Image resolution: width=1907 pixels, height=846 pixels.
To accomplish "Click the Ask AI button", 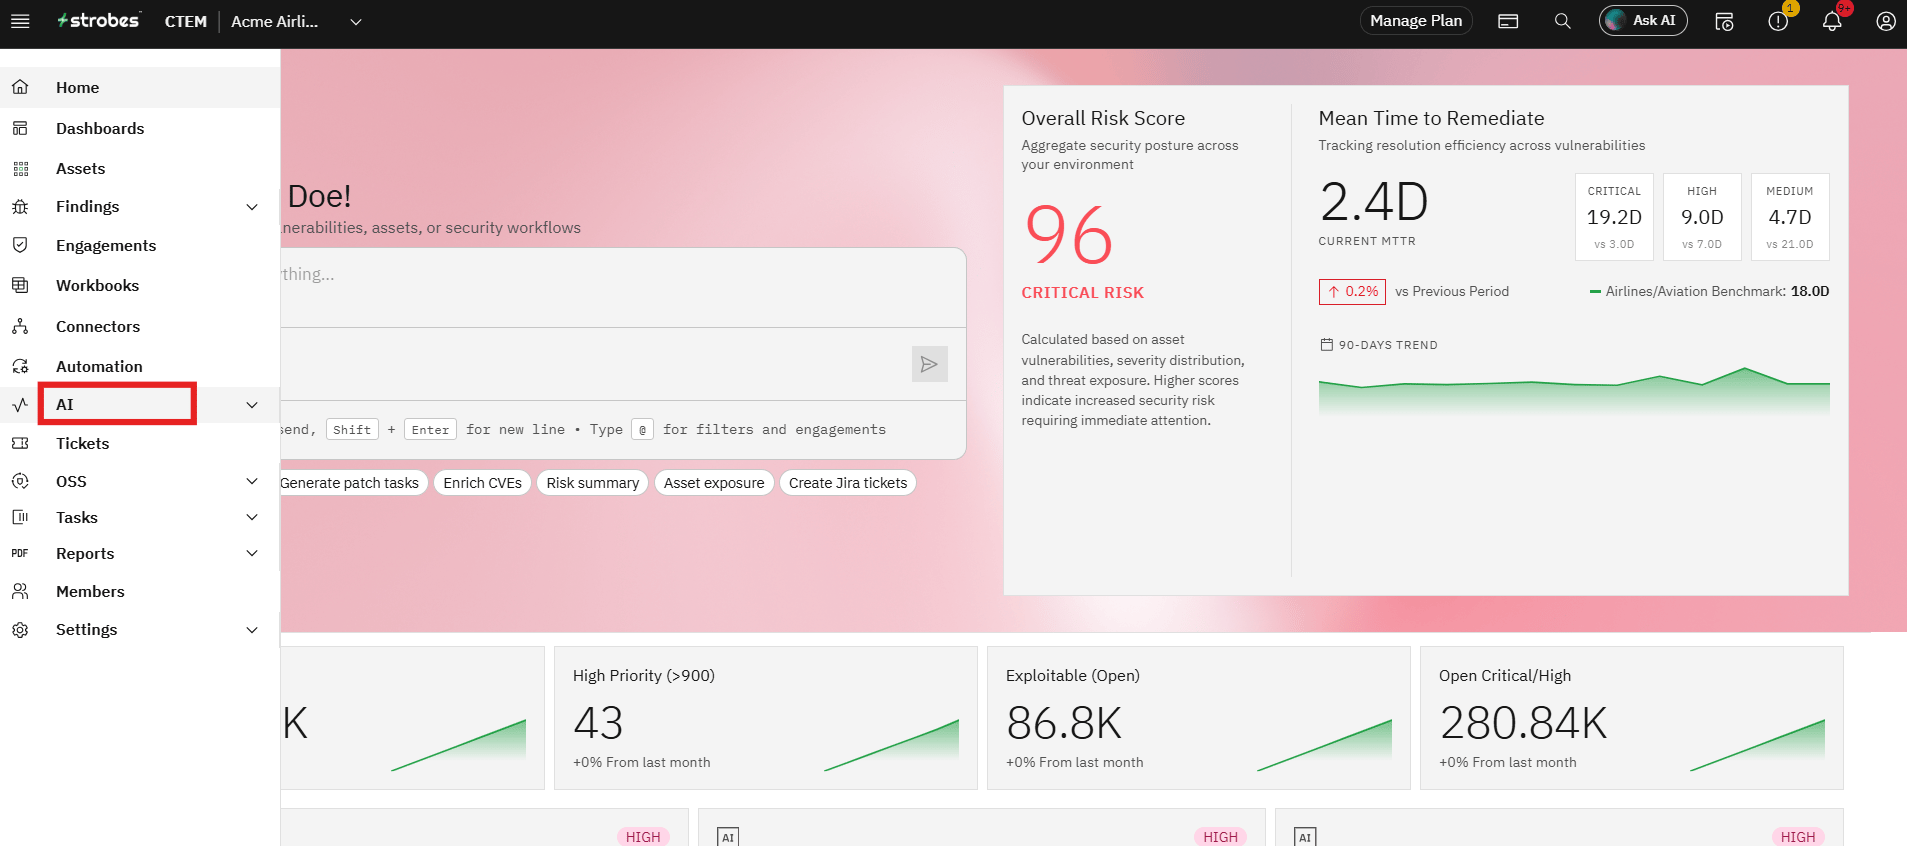I will click(x=1643, y=21).
